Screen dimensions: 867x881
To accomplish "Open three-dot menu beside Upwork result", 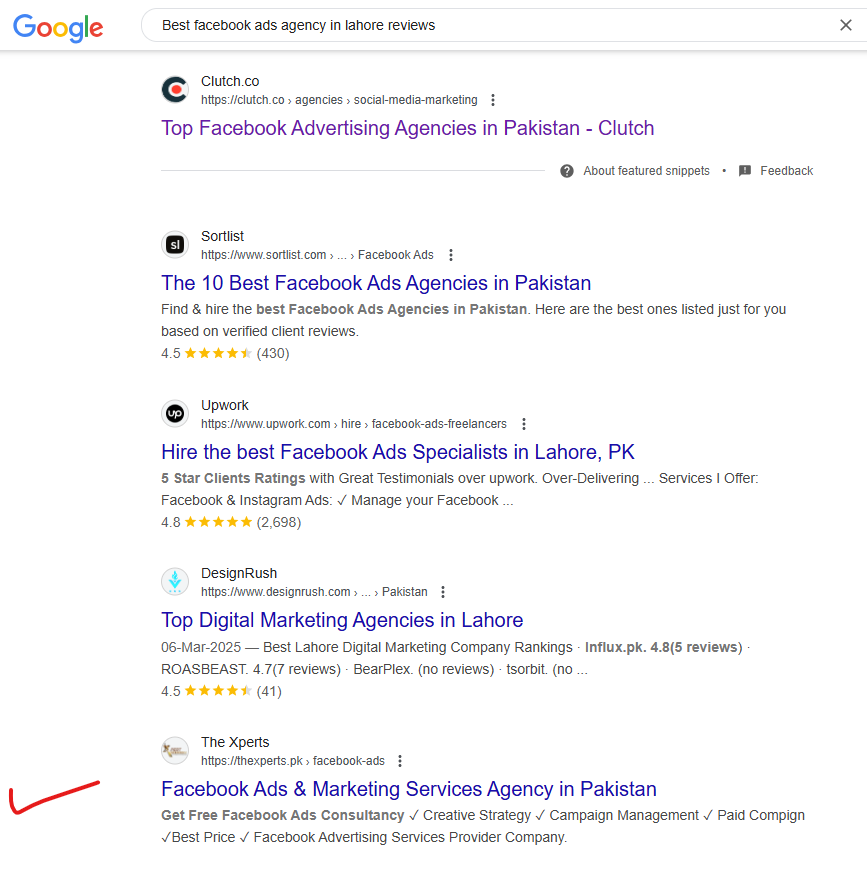I will coord(524,424).
